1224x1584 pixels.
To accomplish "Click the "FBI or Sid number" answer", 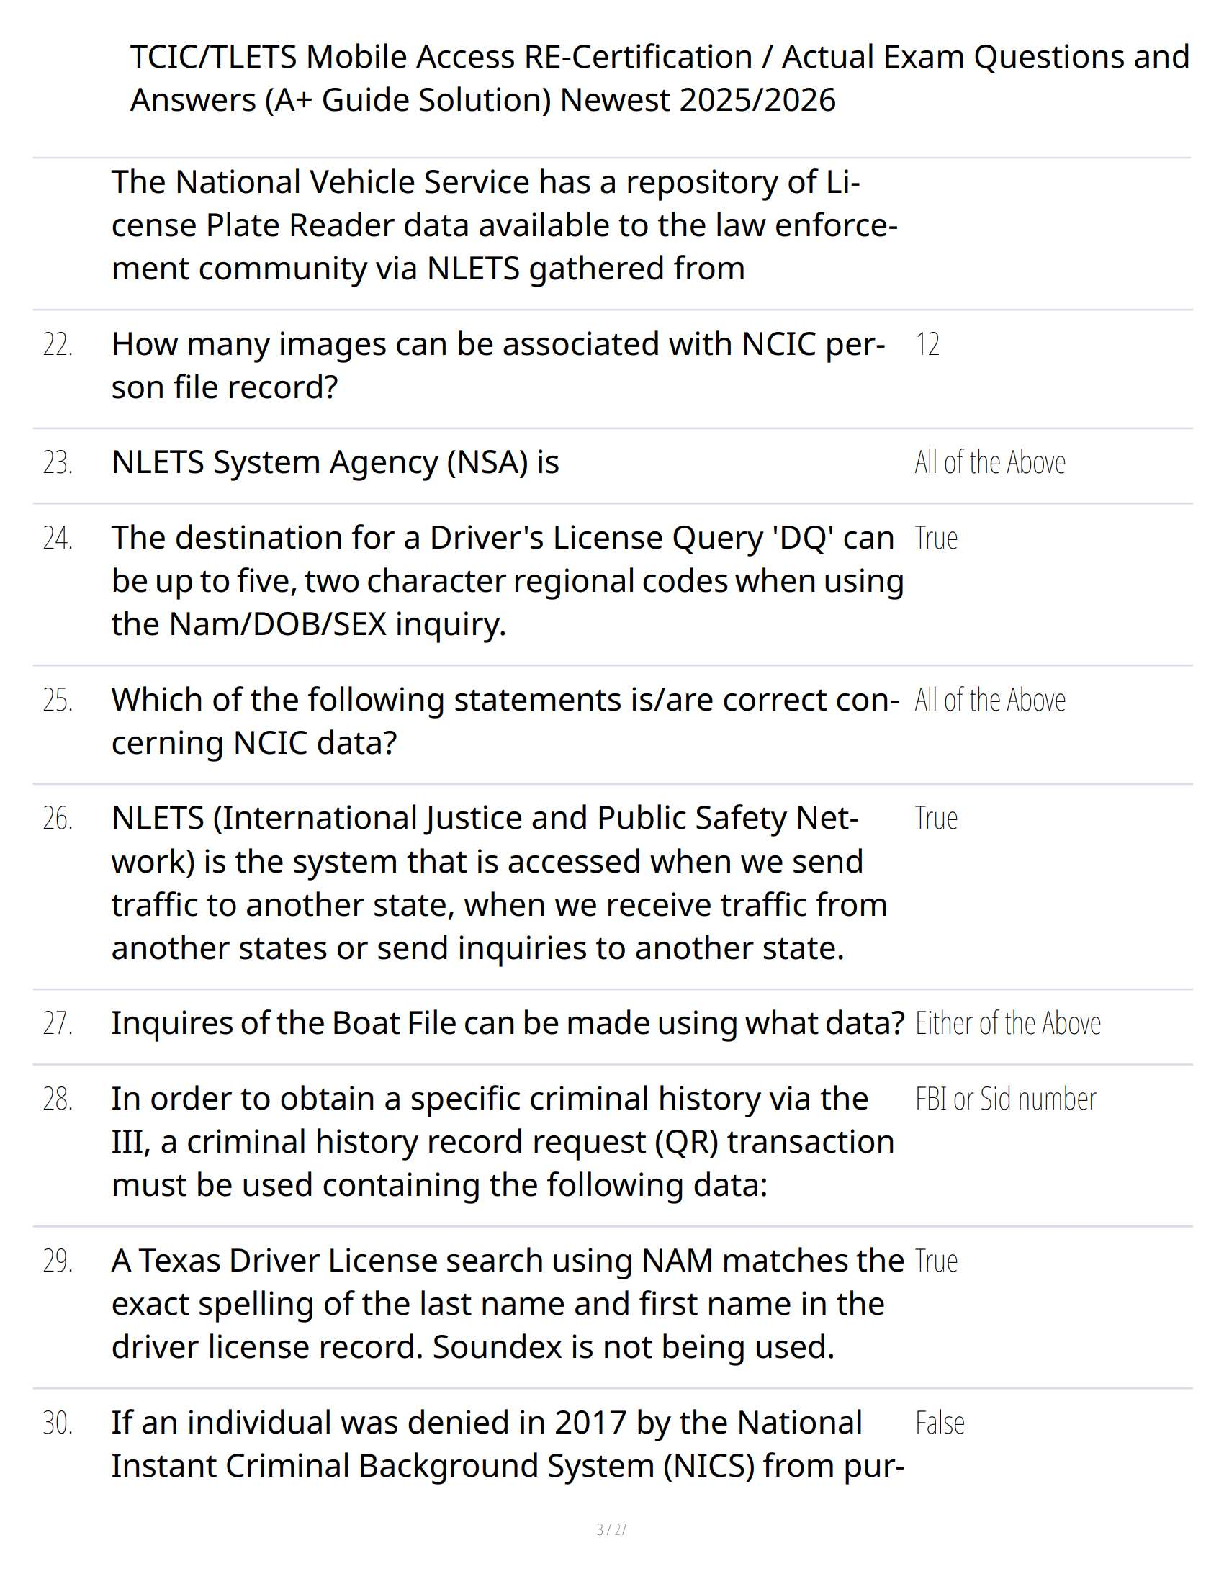I will tap(1005, 1100).
